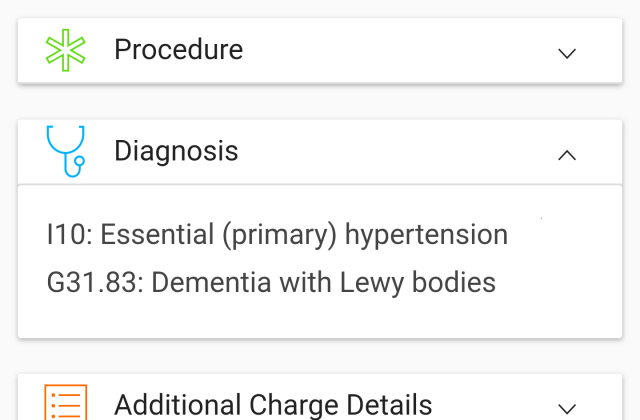Select the Diagnosis section title
Screen dimensions: 640x420
pyautogui.click(x=176, y=151)
